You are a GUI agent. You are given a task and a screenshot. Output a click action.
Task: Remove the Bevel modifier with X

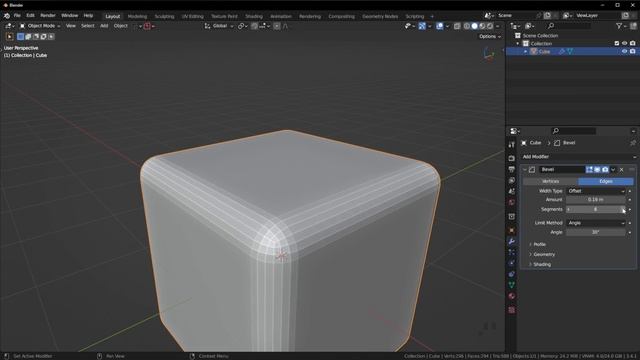tap(622, 169)
